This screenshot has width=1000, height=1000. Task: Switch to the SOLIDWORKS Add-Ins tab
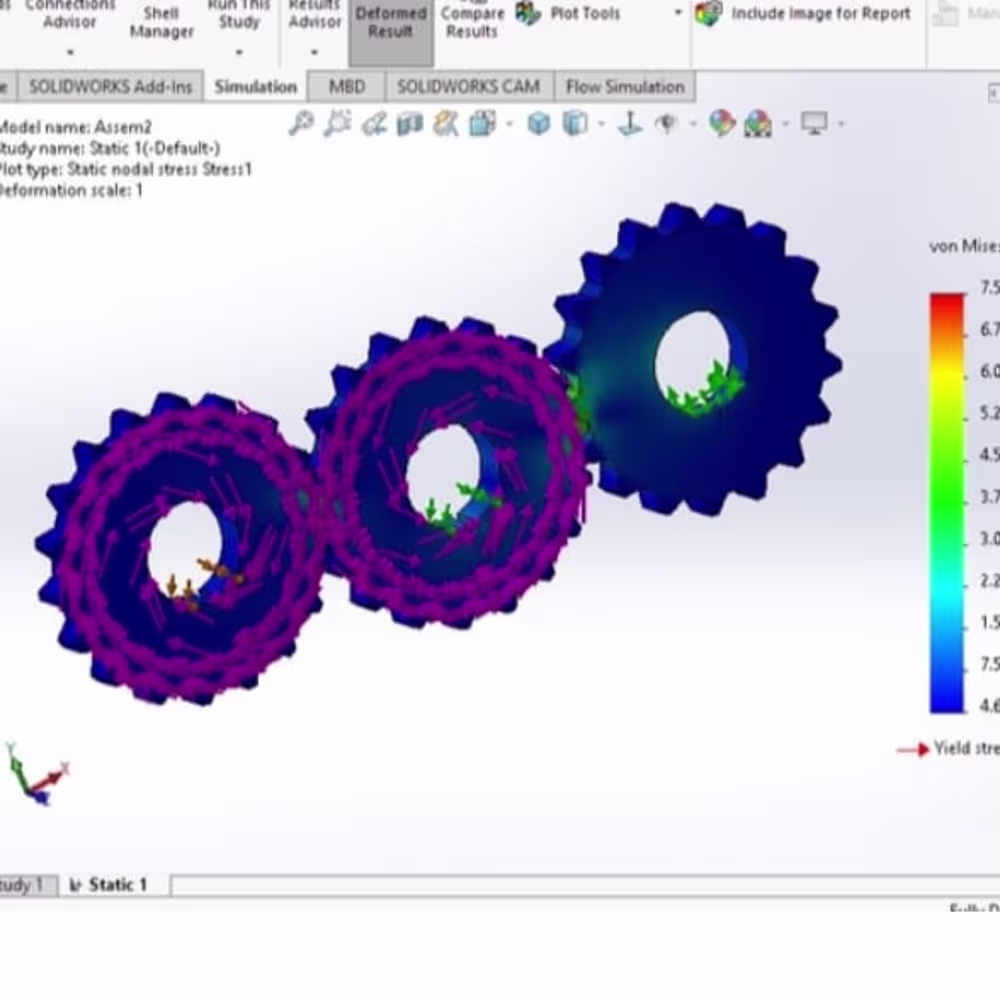110,87
